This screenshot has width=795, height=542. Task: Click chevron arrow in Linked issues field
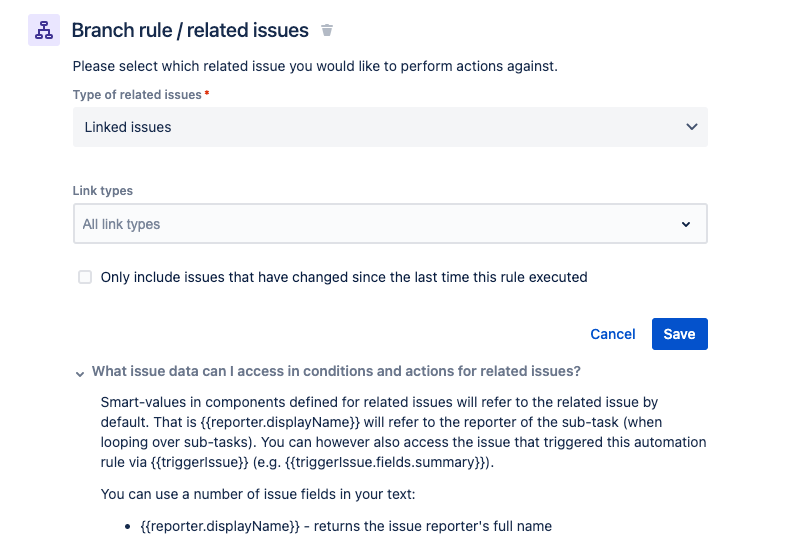tap(691, 127)
